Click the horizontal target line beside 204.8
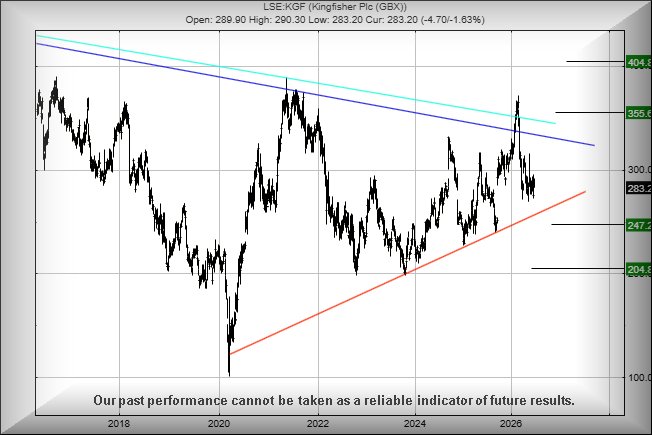The height and width of the screenshot is (435, 652). point(578,268)
